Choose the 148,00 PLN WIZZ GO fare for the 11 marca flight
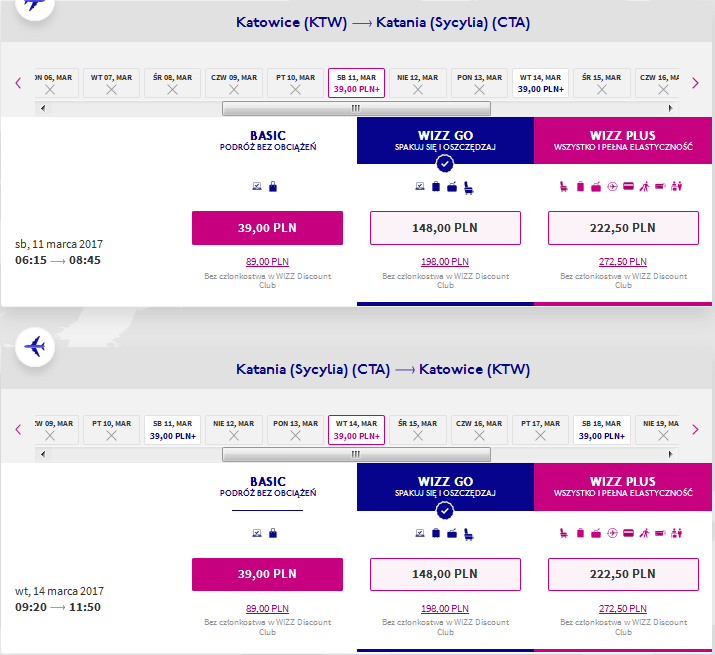This screenshot has height=655, width=715. pyautogui.click(x=445, y=228)
